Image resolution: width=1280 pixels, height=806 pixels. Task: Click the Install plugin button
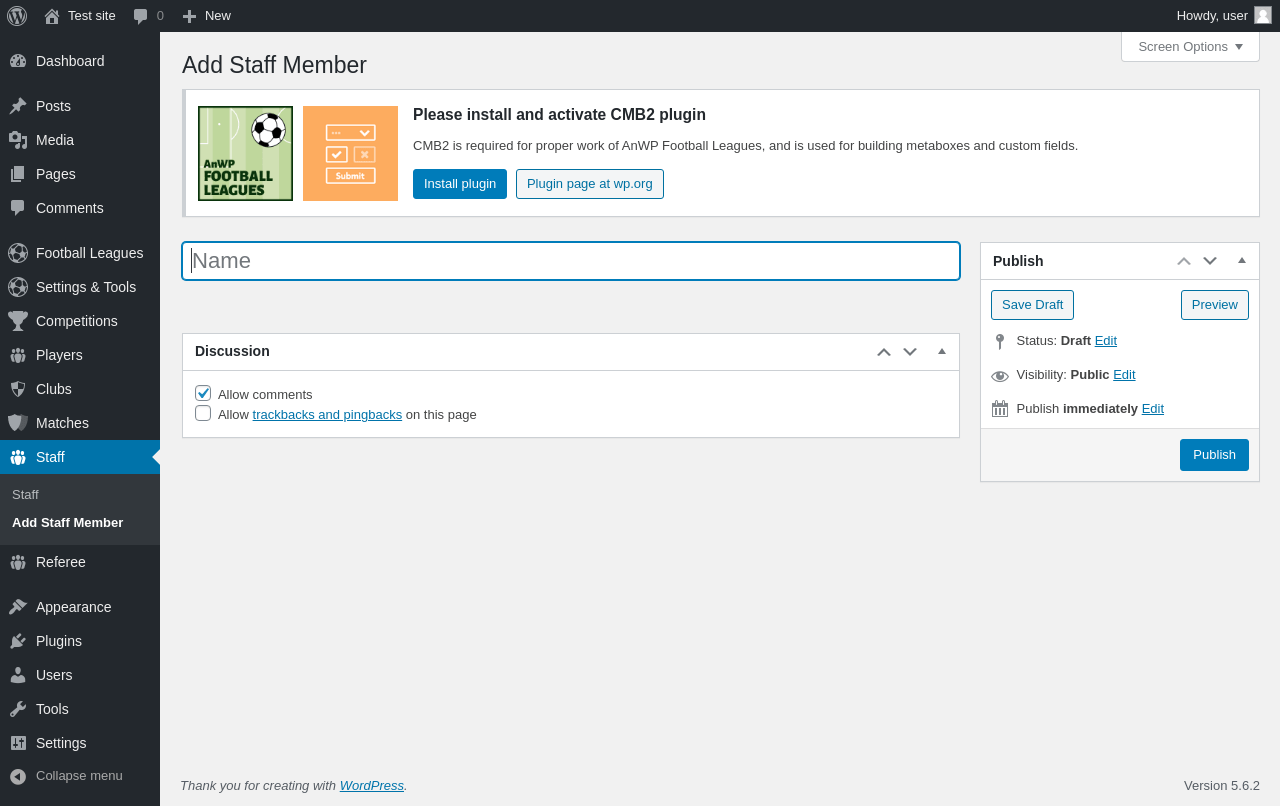pos(460,184)
